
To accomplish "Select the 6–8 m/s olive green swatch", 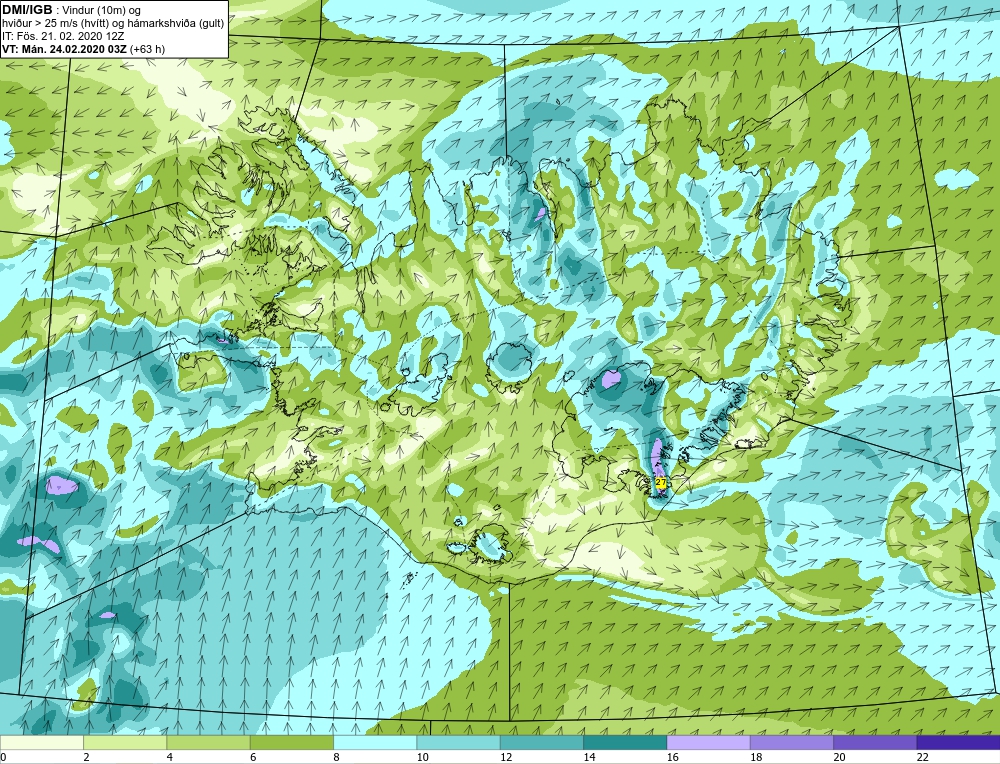I will pyautogui.click(x=291, y=742).
